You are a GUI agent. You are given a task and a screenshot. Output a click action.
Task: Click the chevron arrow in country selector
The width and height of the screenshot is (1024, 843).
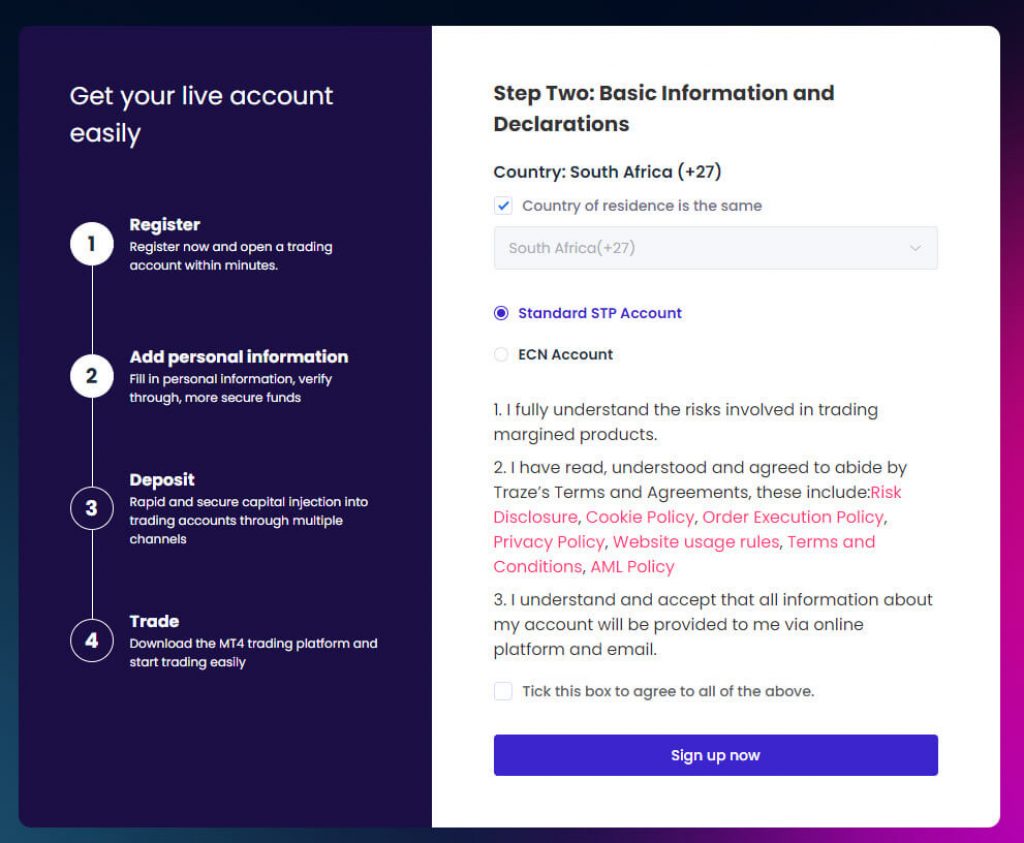[x=915, y=248]
